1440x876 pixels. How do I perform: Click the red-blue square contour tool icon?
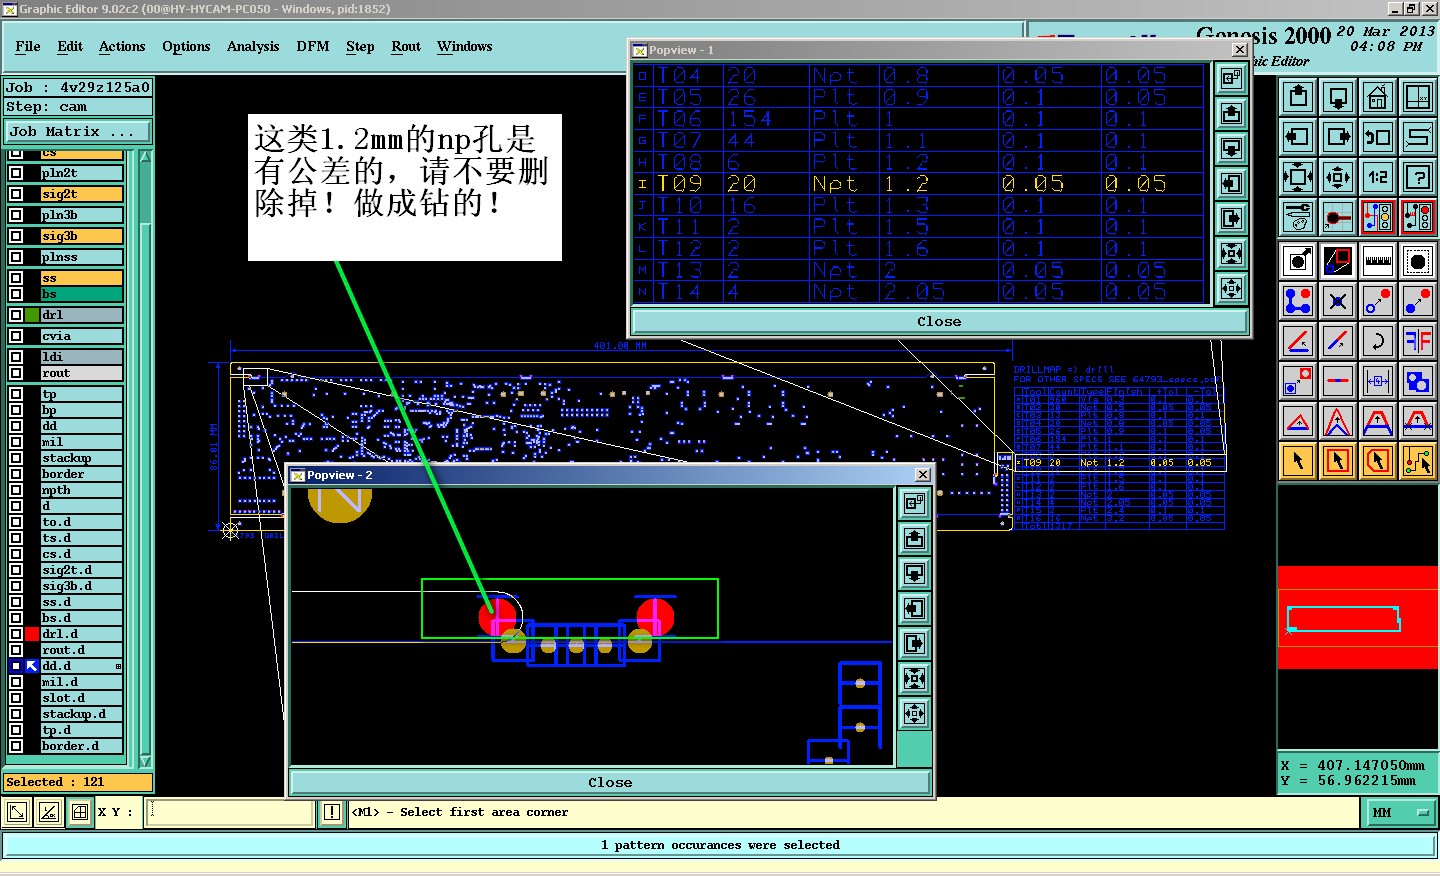pyautogui.click(x=1298, y=381)
